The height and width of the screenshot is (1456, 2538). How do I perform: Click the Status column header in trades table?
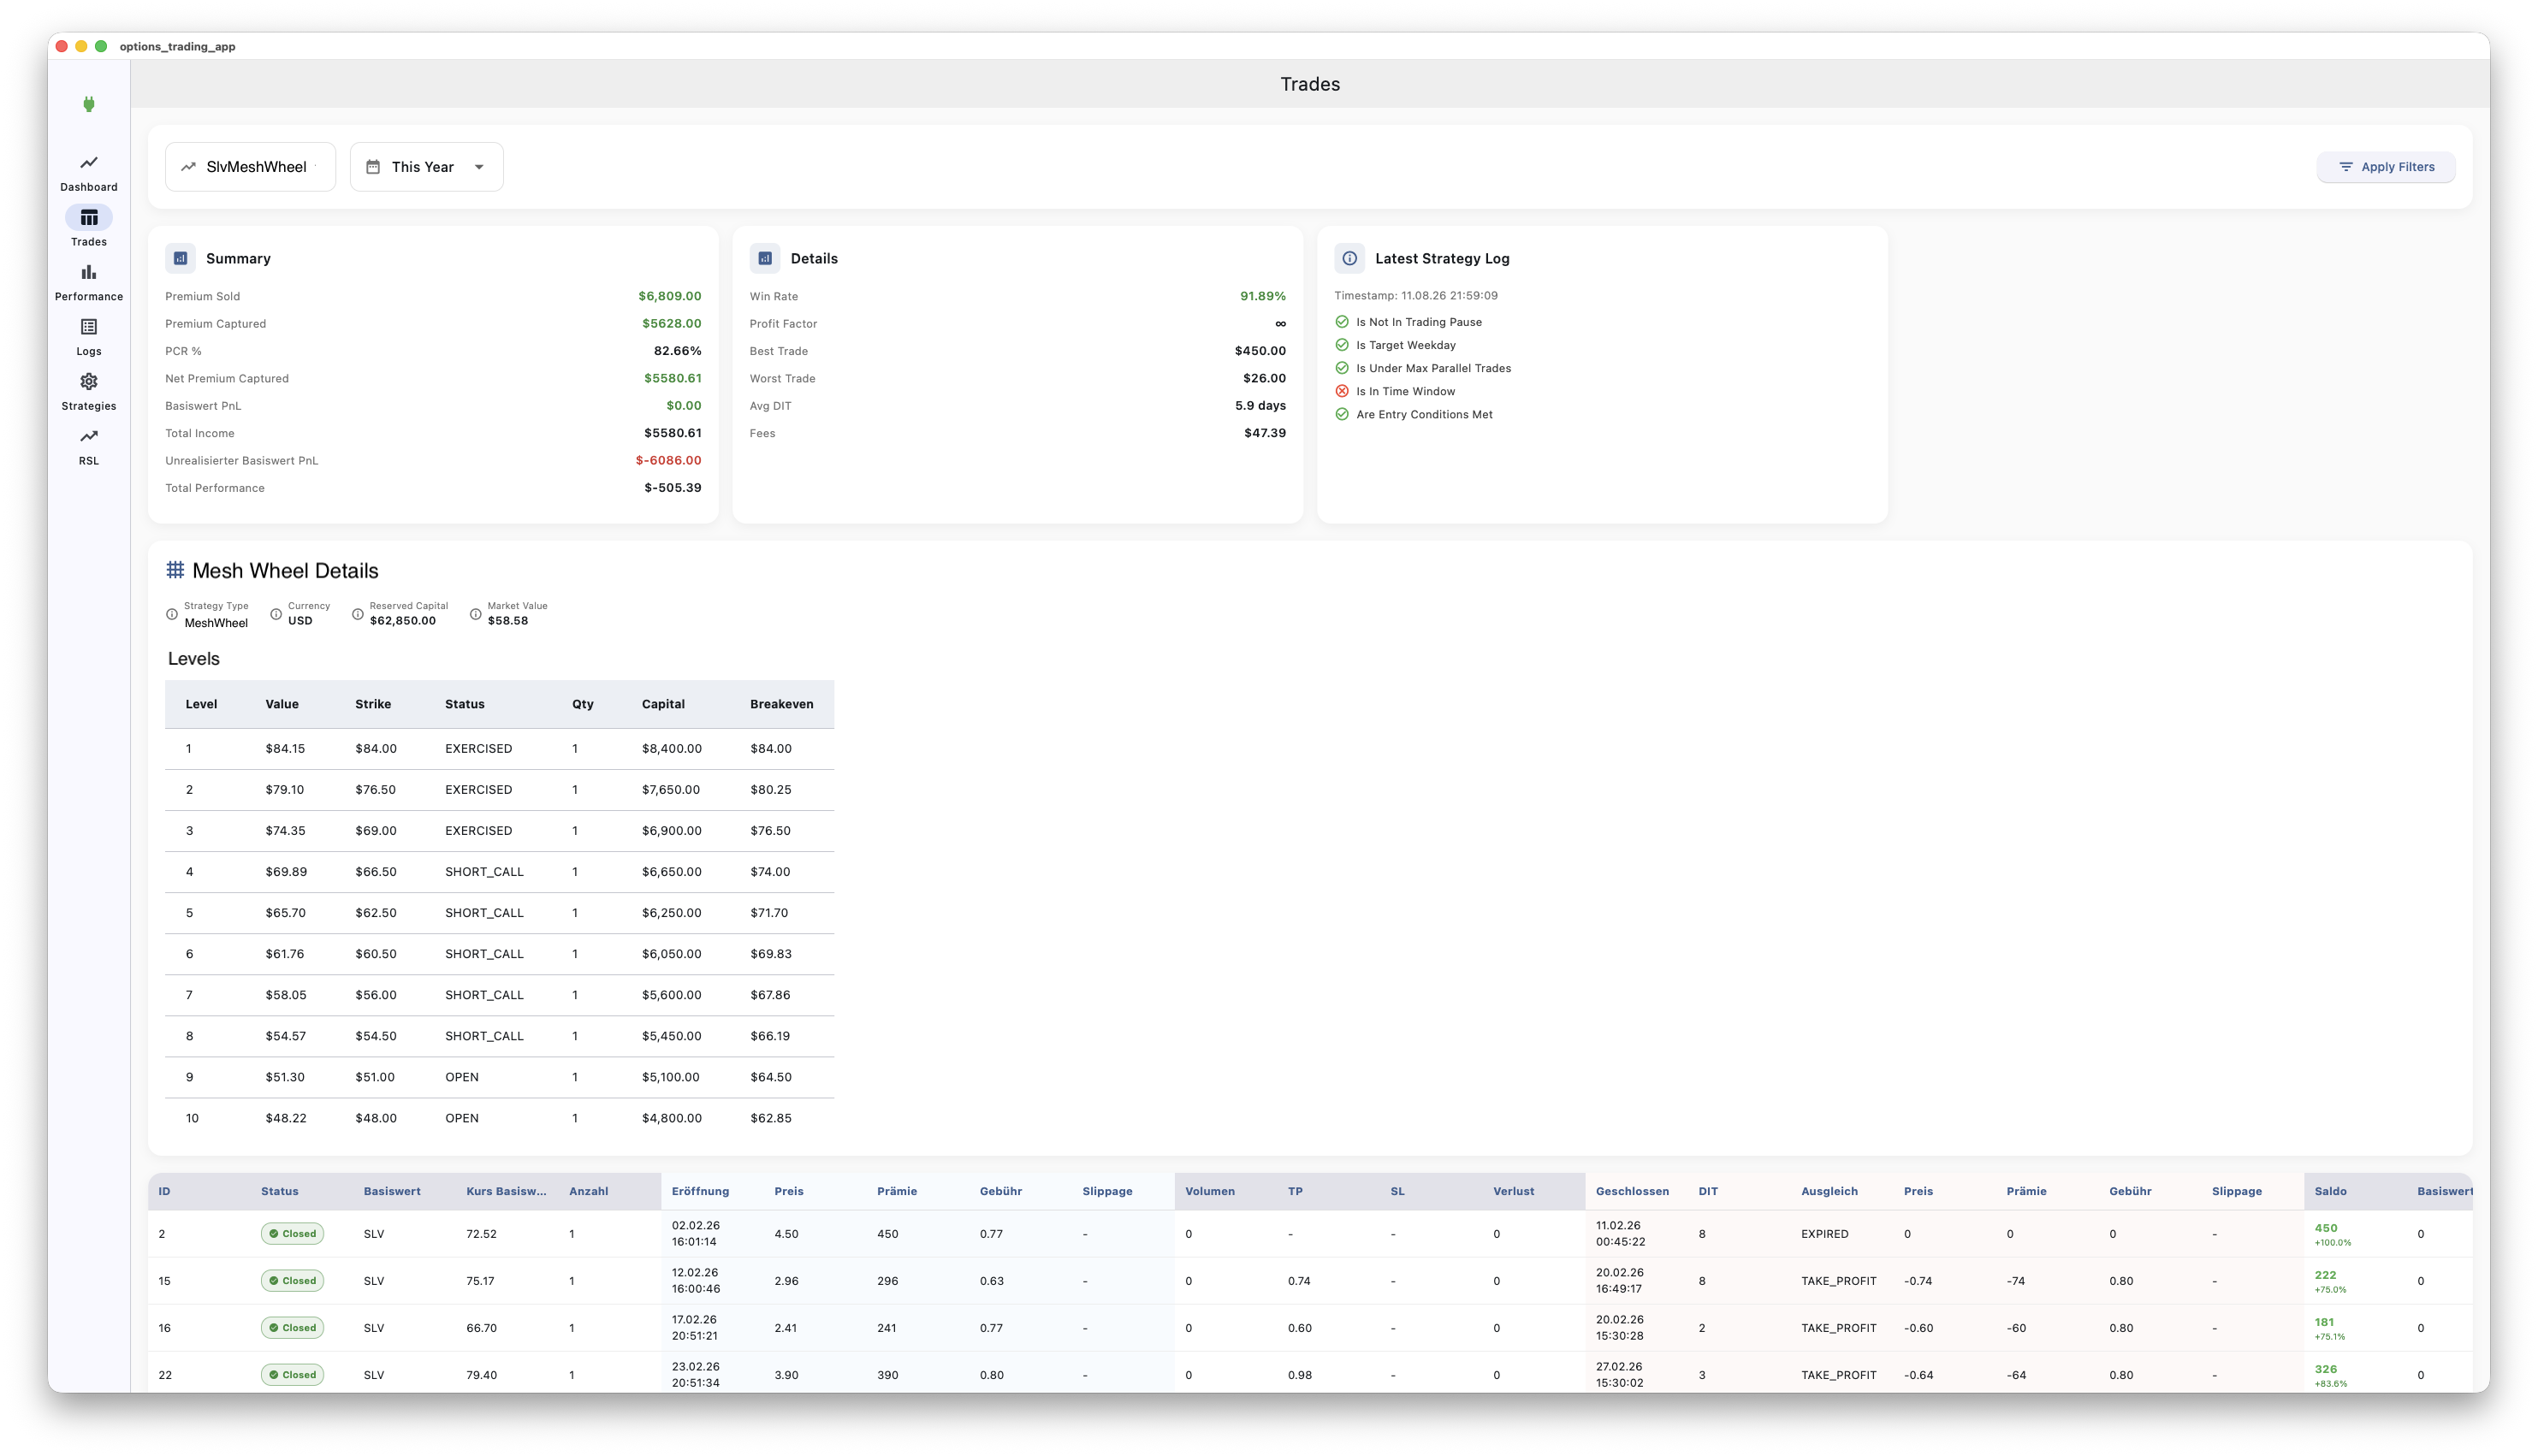(x=280, y=1191)
